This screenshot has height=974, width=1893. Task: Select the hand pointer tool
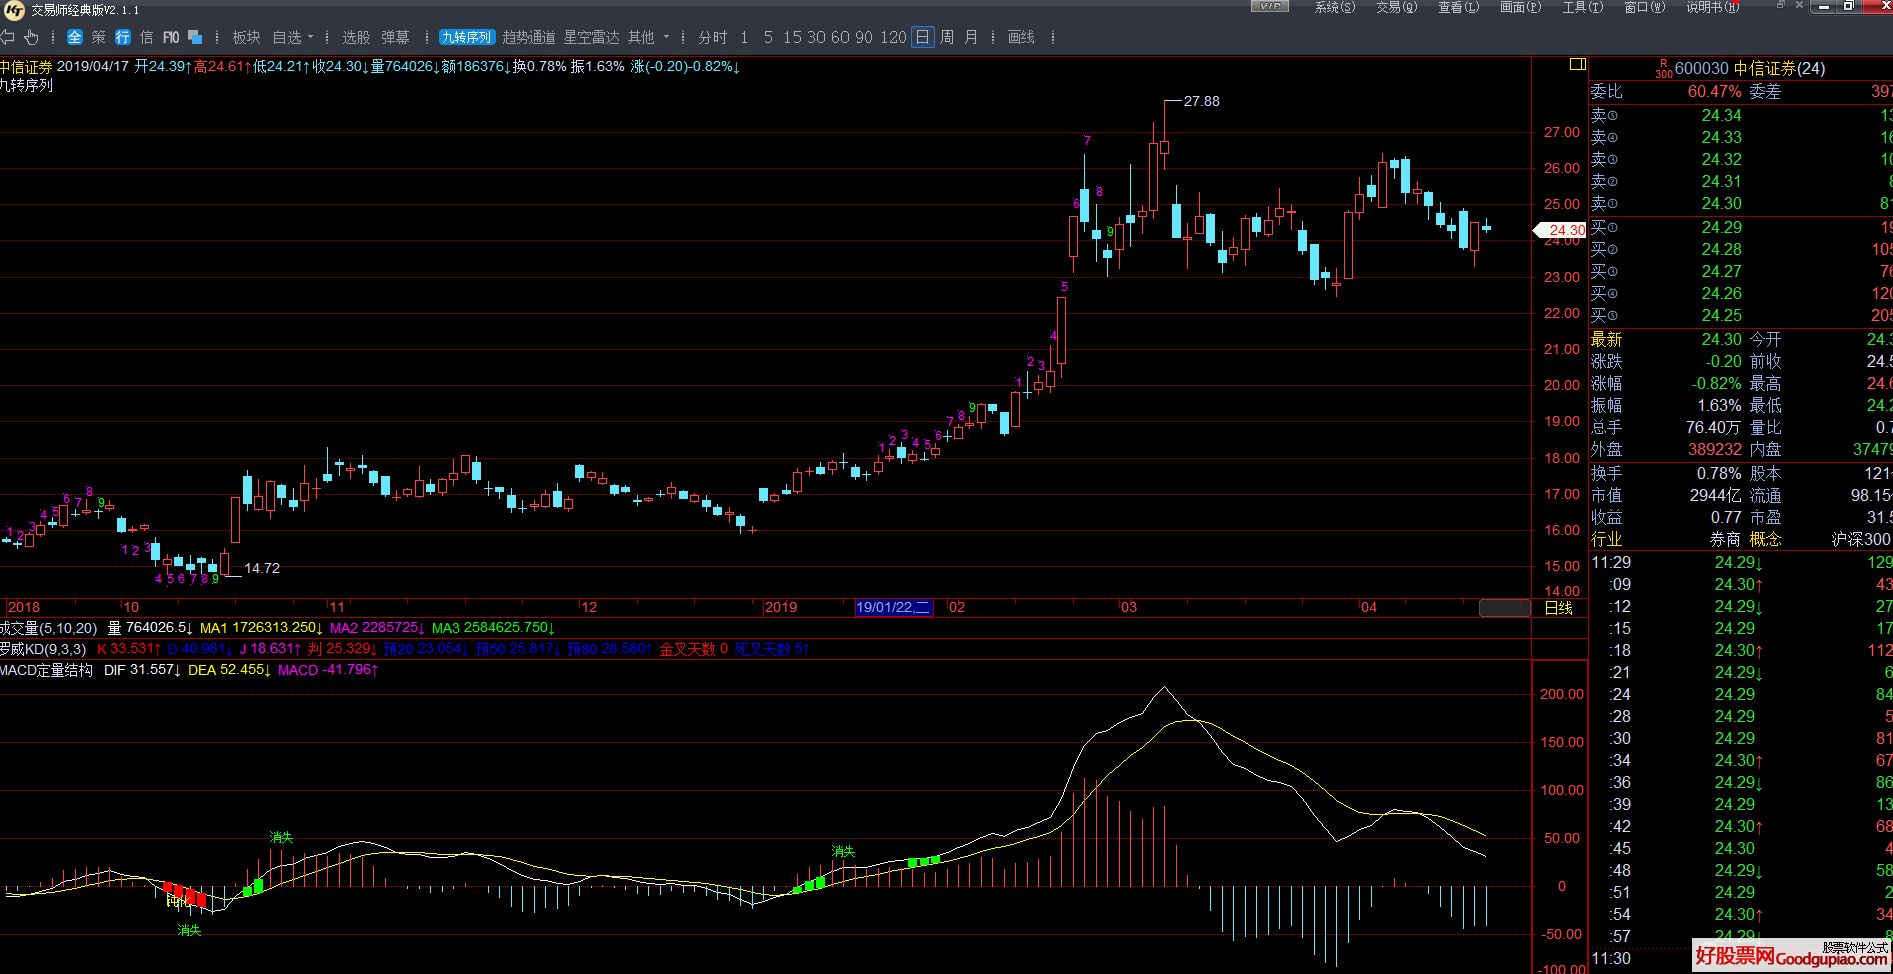(31, 38)
